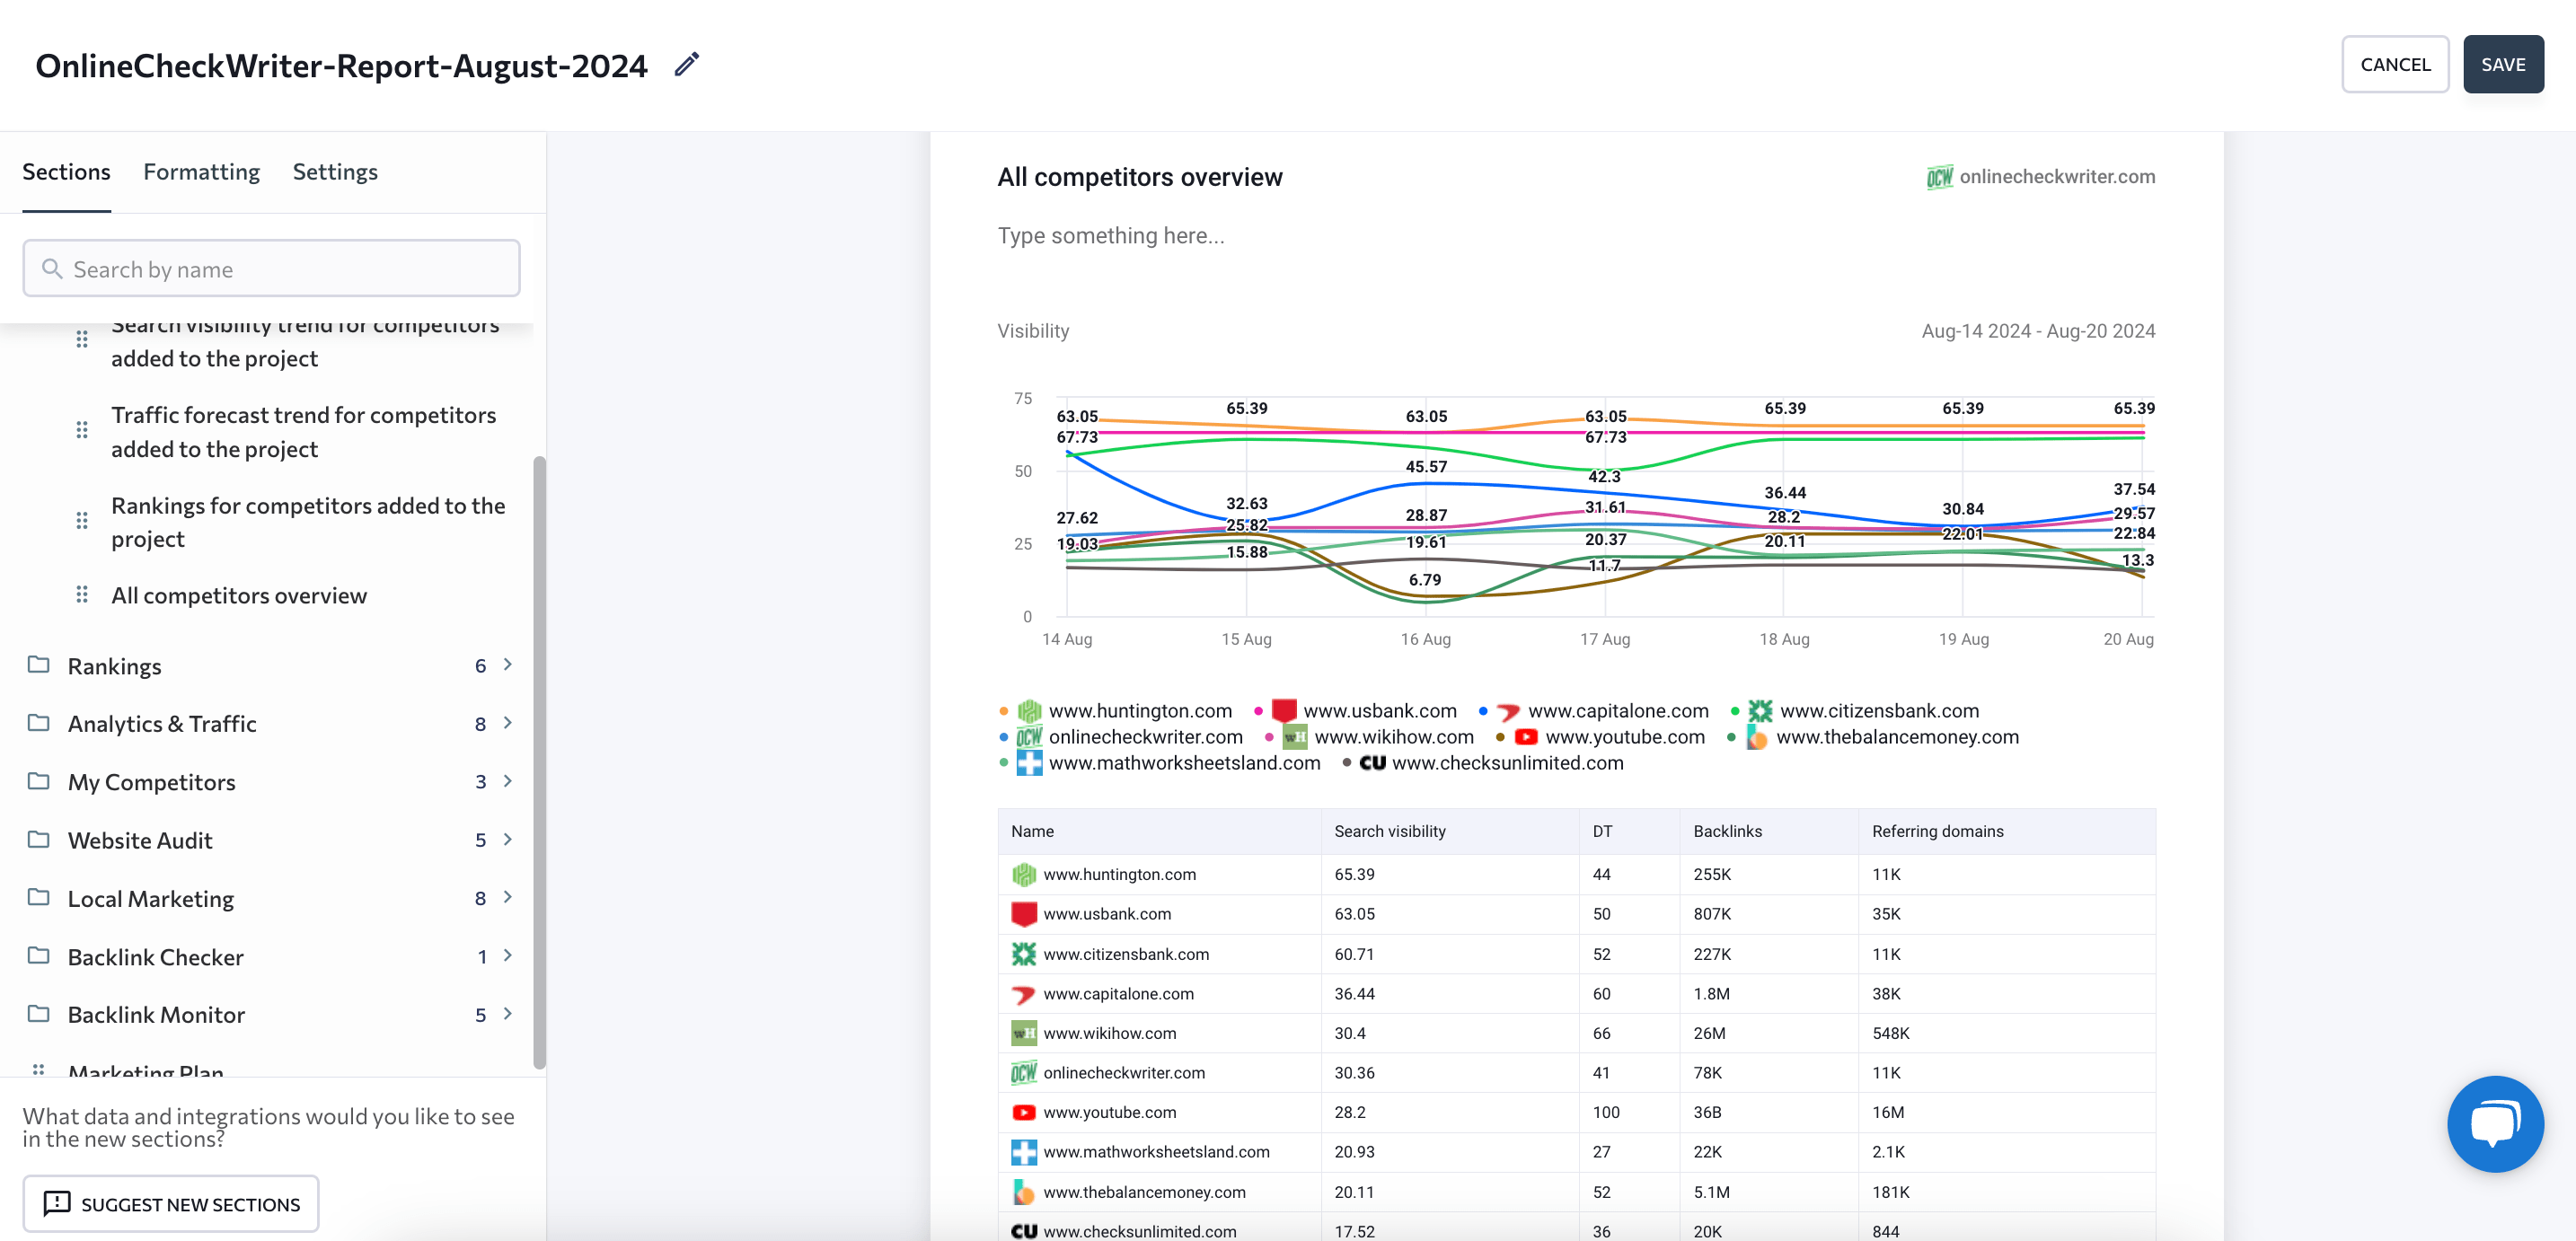Image resolution: width=2576 pixels, height=1241 pixels.
Task: Open the live chat bubble
Action: [2495, 1123]
